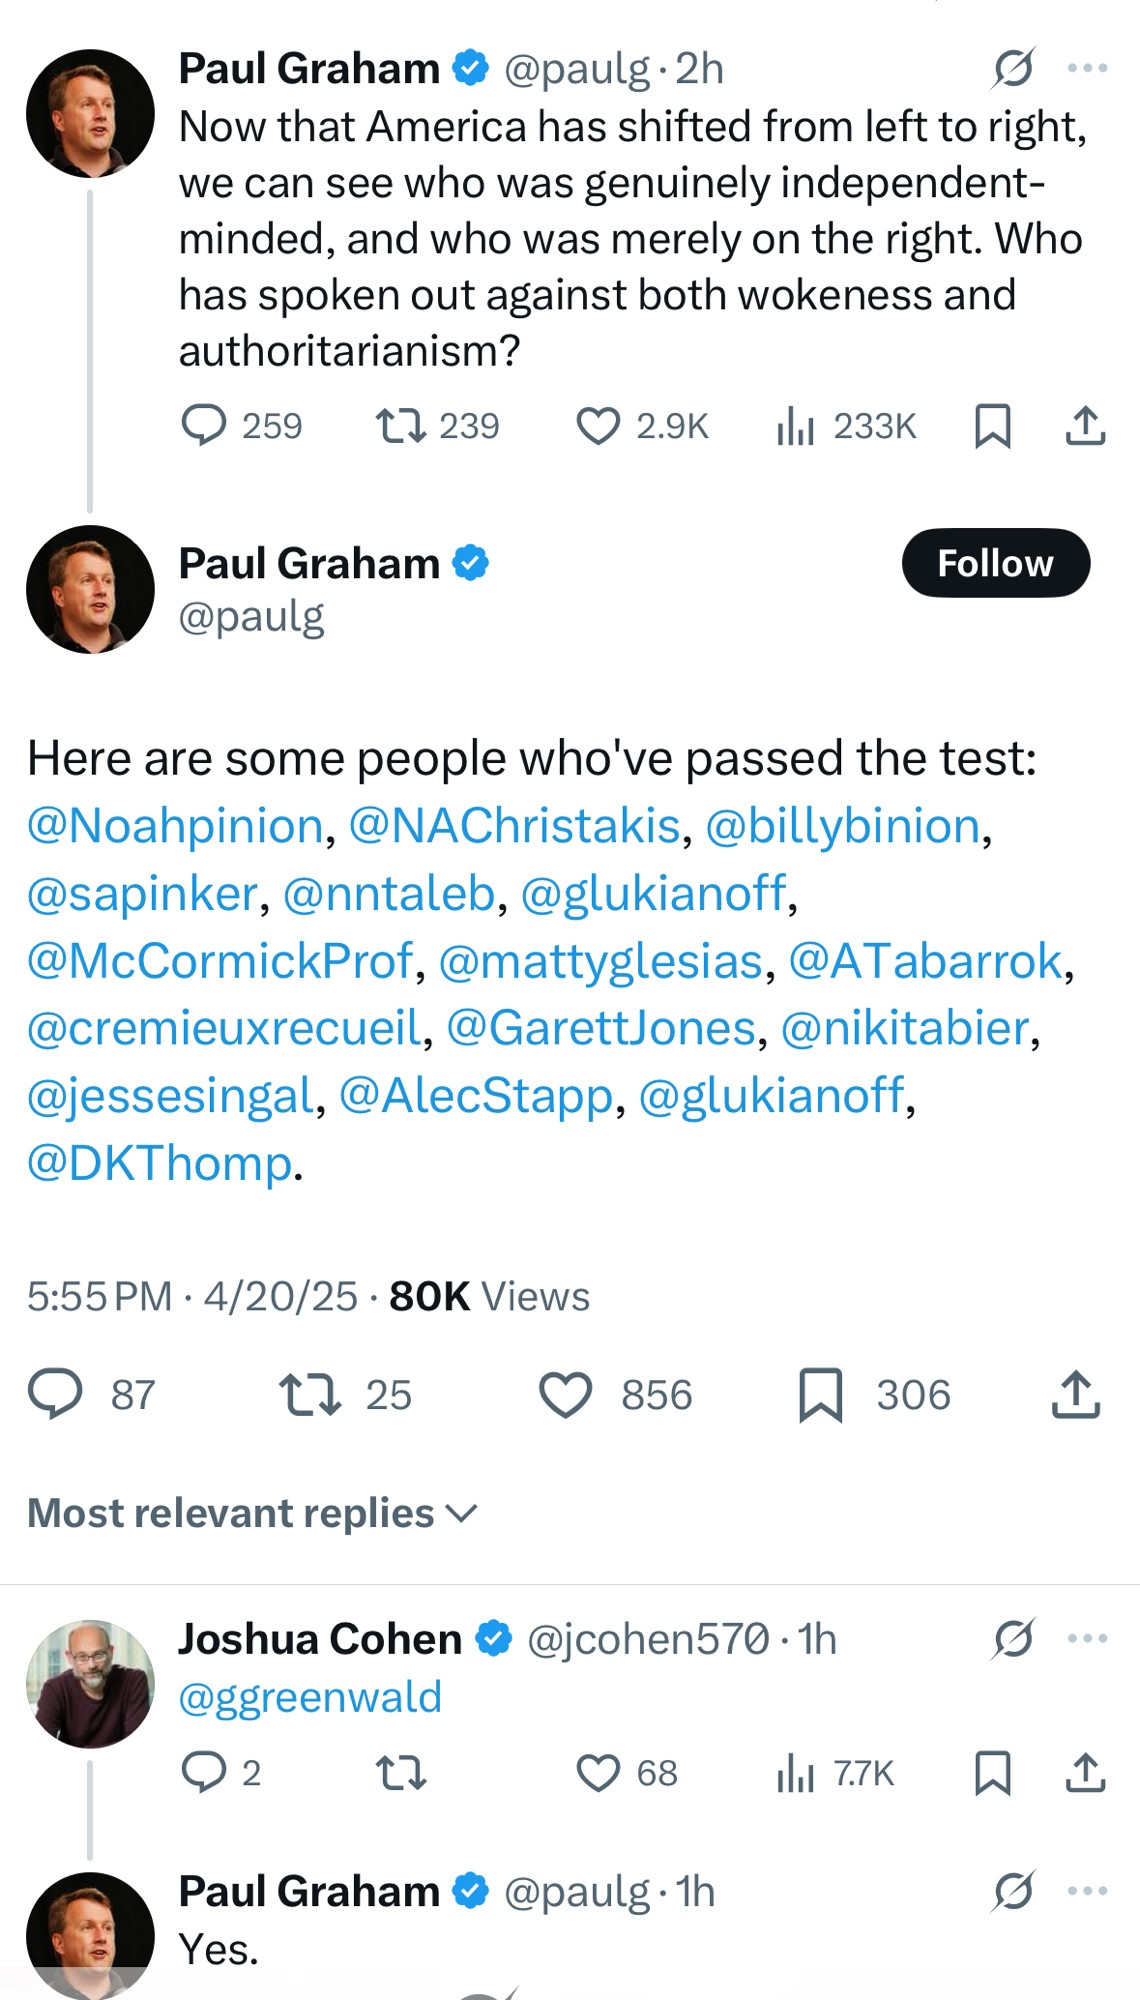Open replies on the main tweet showing 87
The height and width of the screenshot is (2000, 1140).
55,1394
